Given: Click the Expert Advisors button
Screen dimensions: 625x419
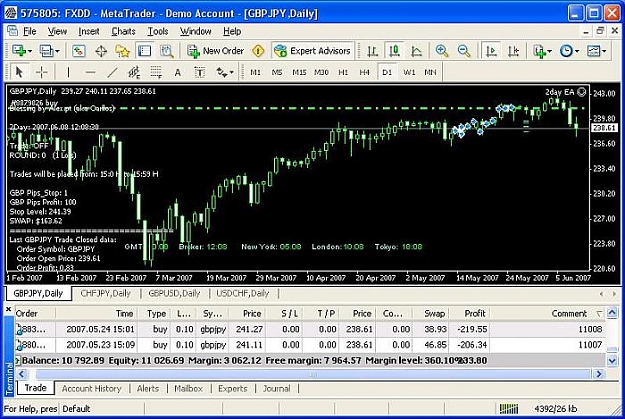Looking at the screenshot, I should point(312,51).
